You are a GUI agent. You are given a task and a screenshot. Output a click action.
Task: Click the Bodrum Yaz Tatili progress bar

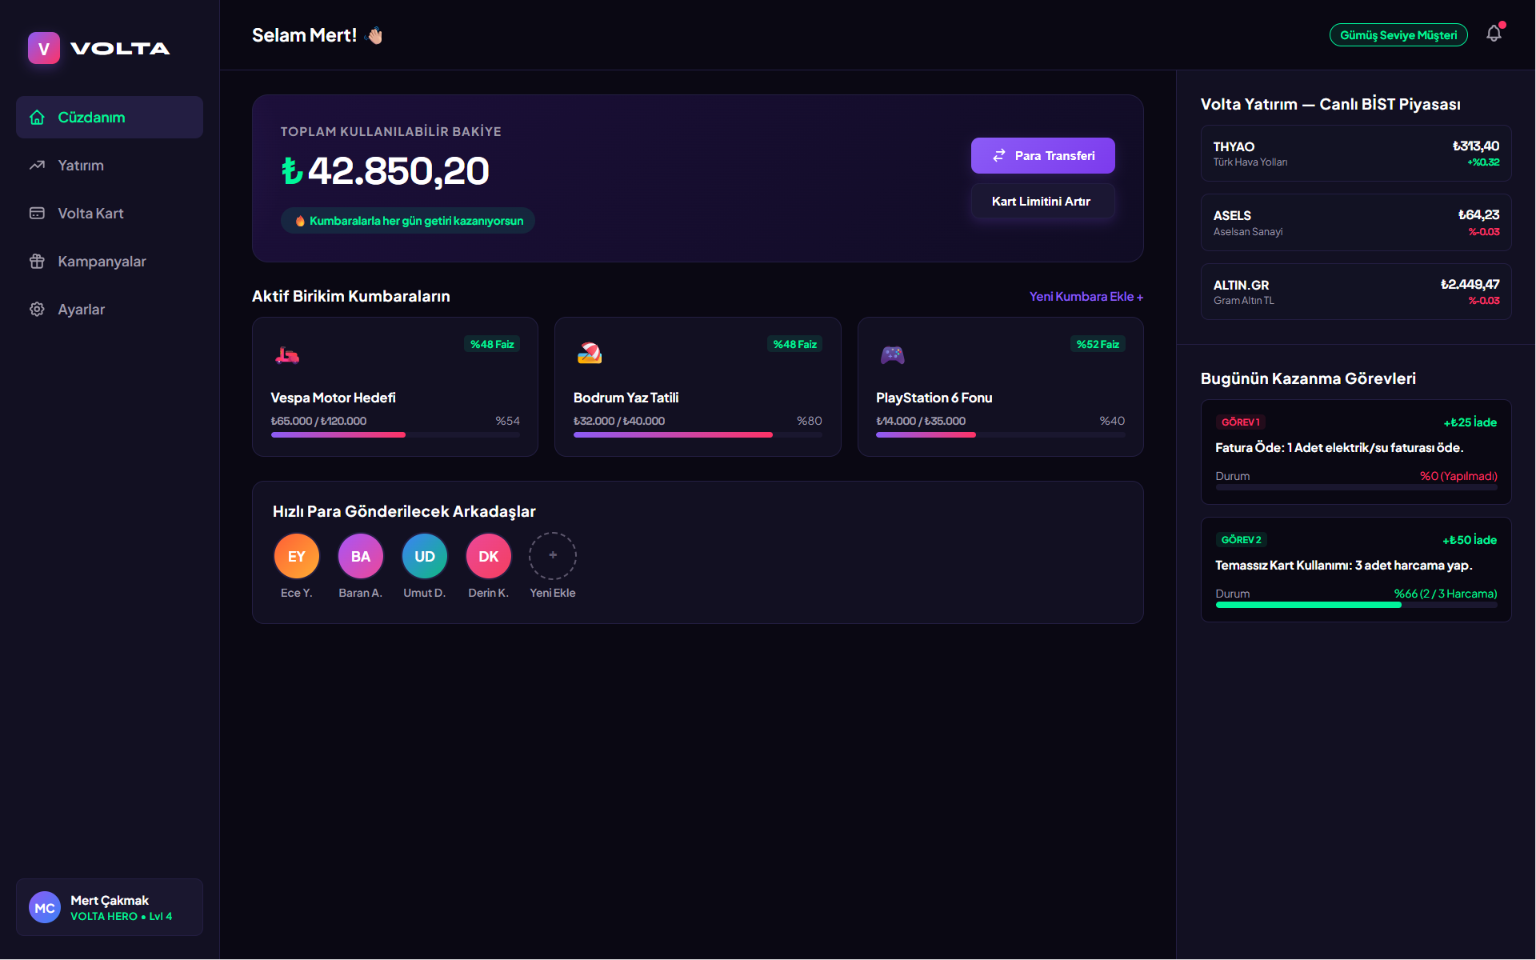pos(698,435)
